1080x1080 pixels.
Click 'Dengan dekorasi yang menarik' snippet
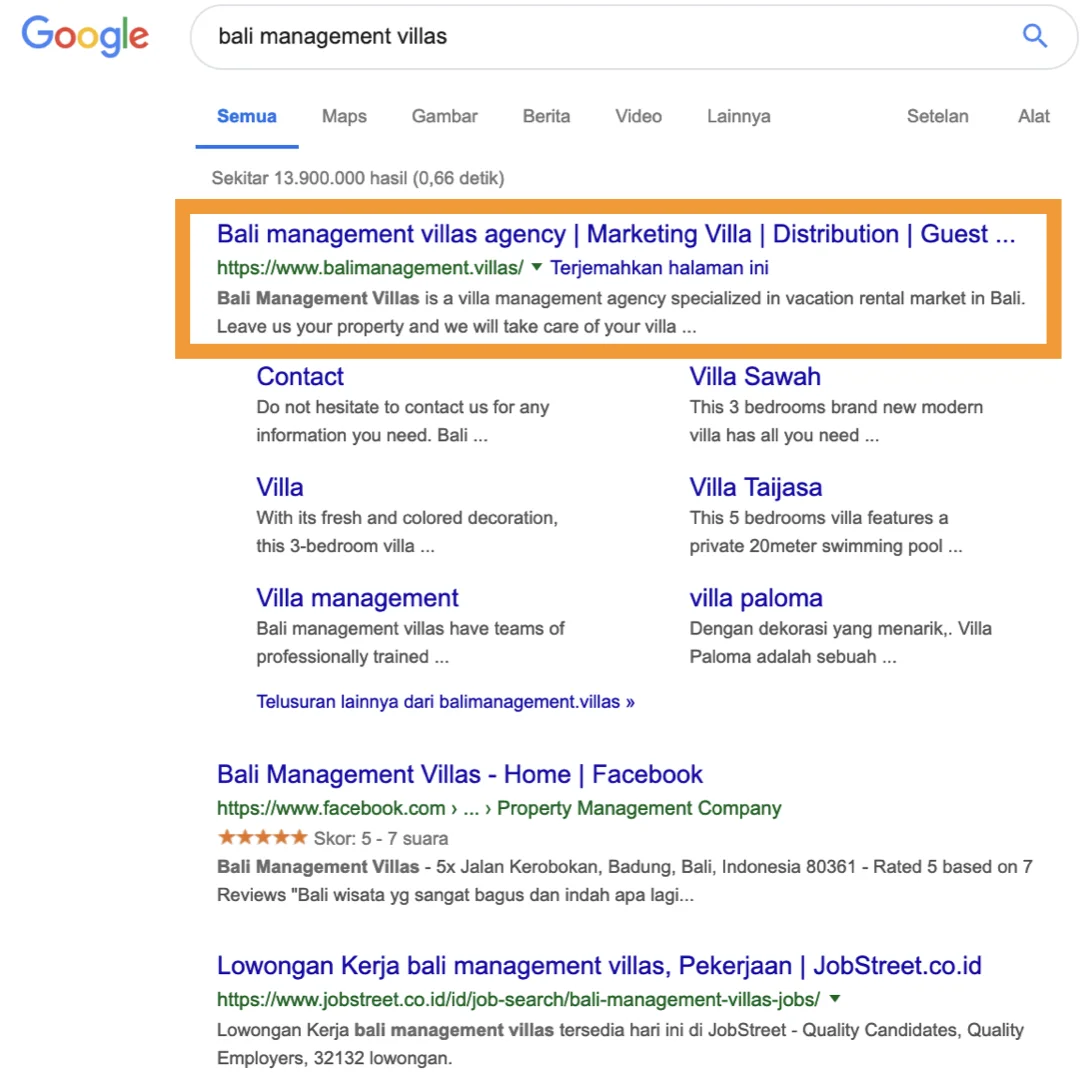pyautogui.click(x=840, y=643)
